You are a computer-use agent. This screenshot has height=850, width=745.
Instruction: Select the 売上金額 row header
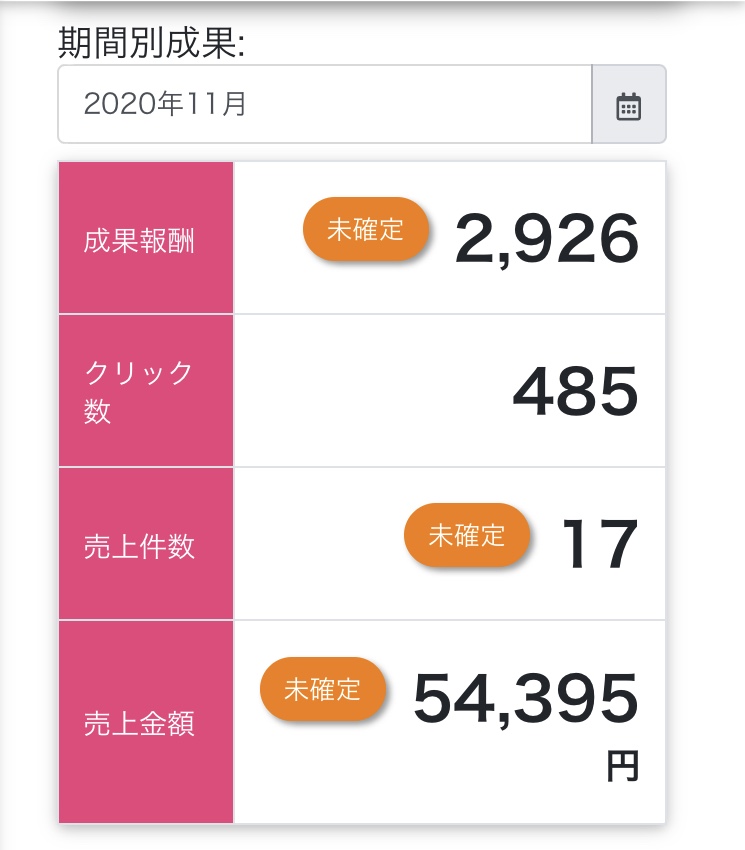tap(146, 722)
